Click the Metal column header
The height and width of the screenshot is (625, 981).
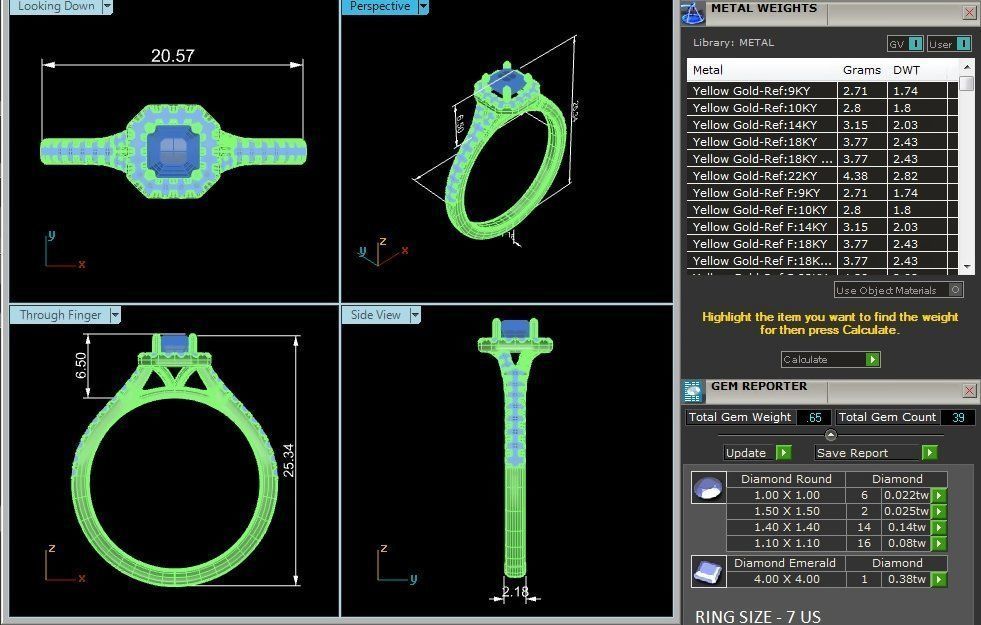[x=762, y=70]
